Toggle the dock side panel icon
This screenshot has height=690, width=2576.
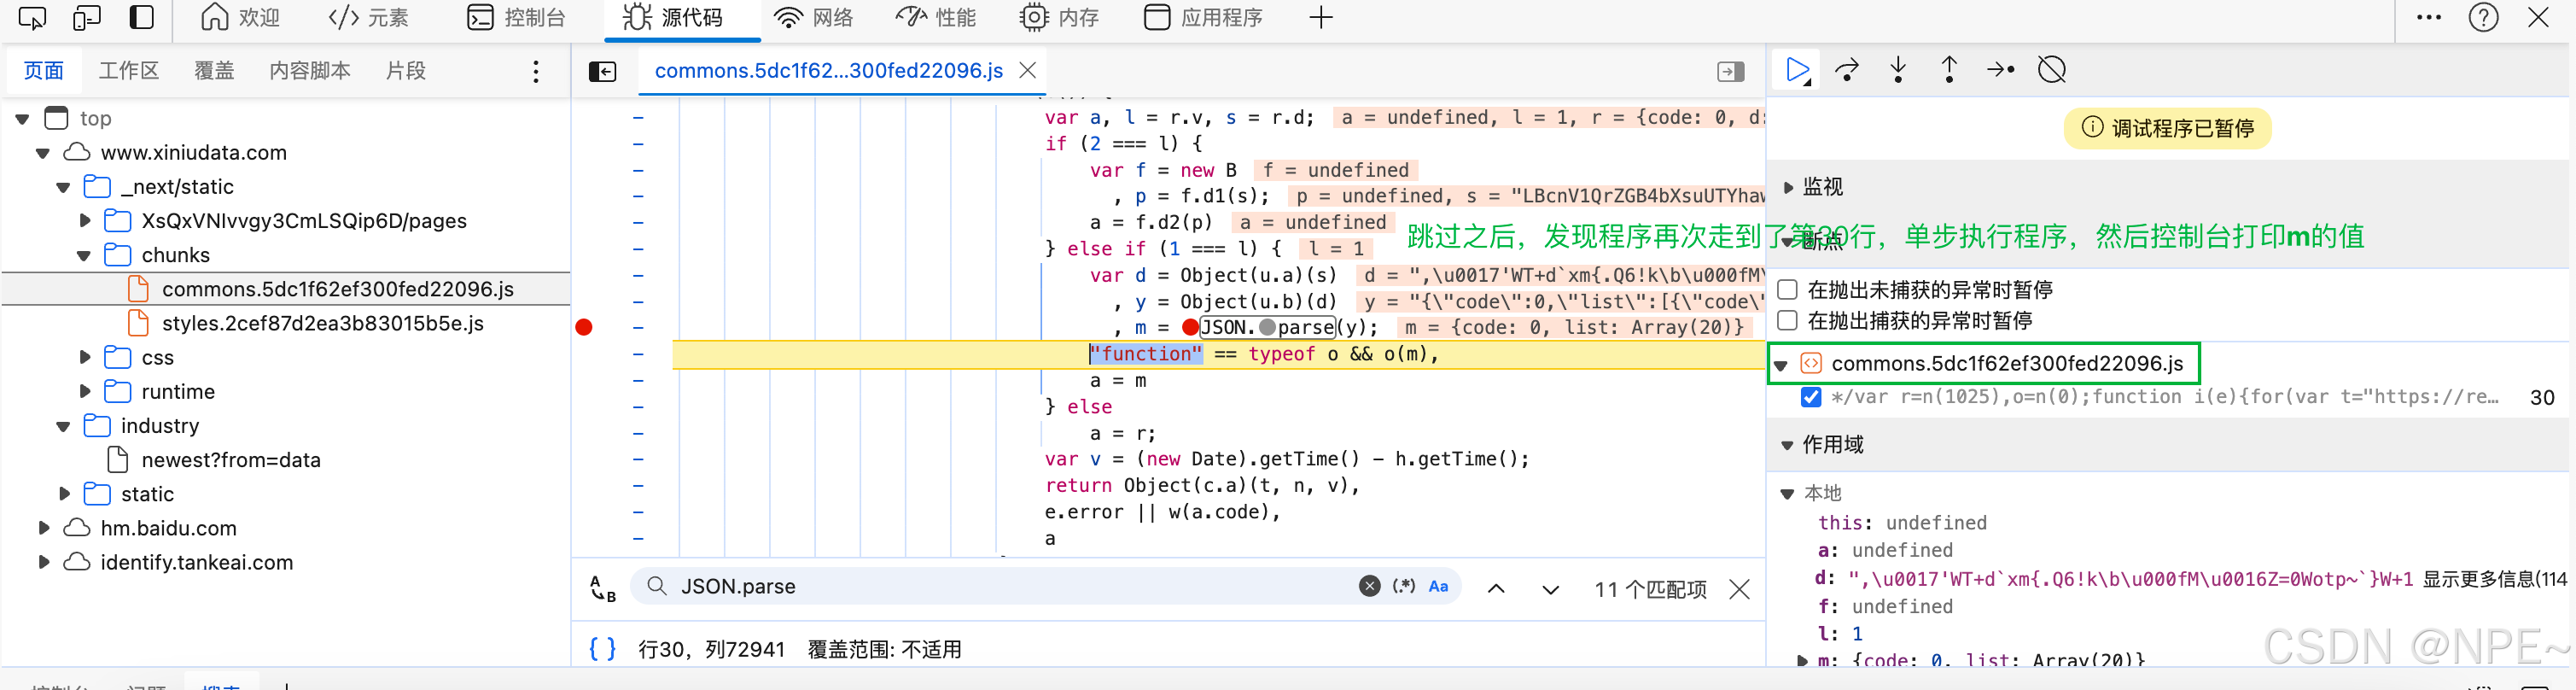[x=142, y=18]
